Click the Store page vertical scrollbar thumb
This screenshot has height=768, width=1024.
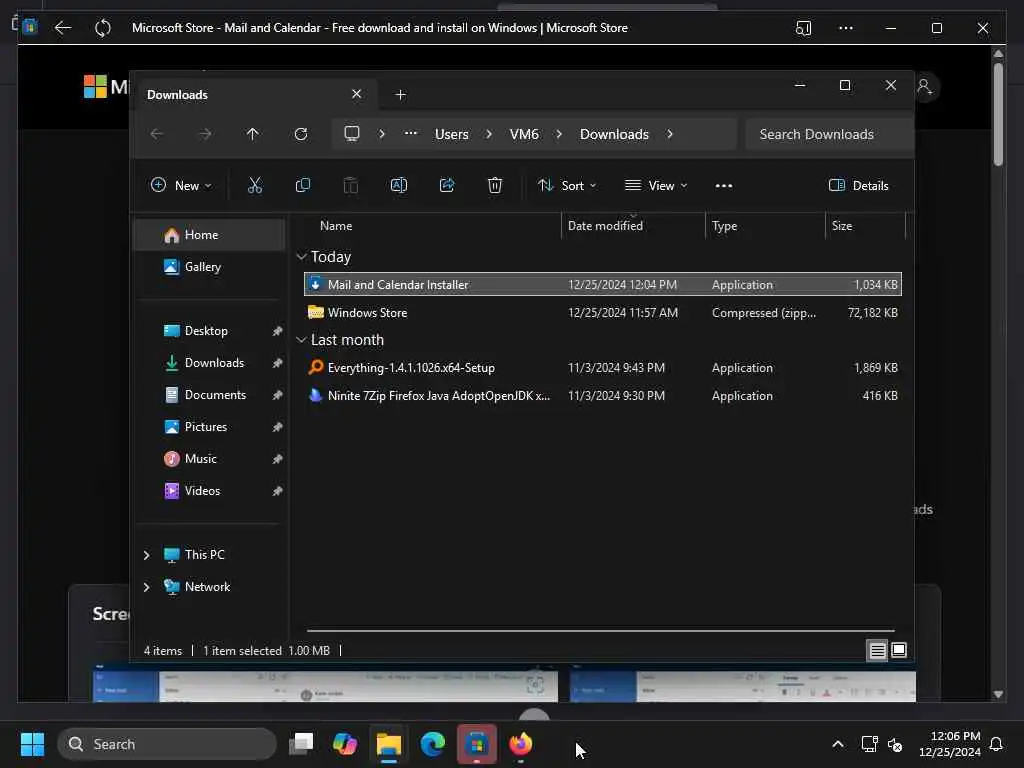[x=998, y=114]
